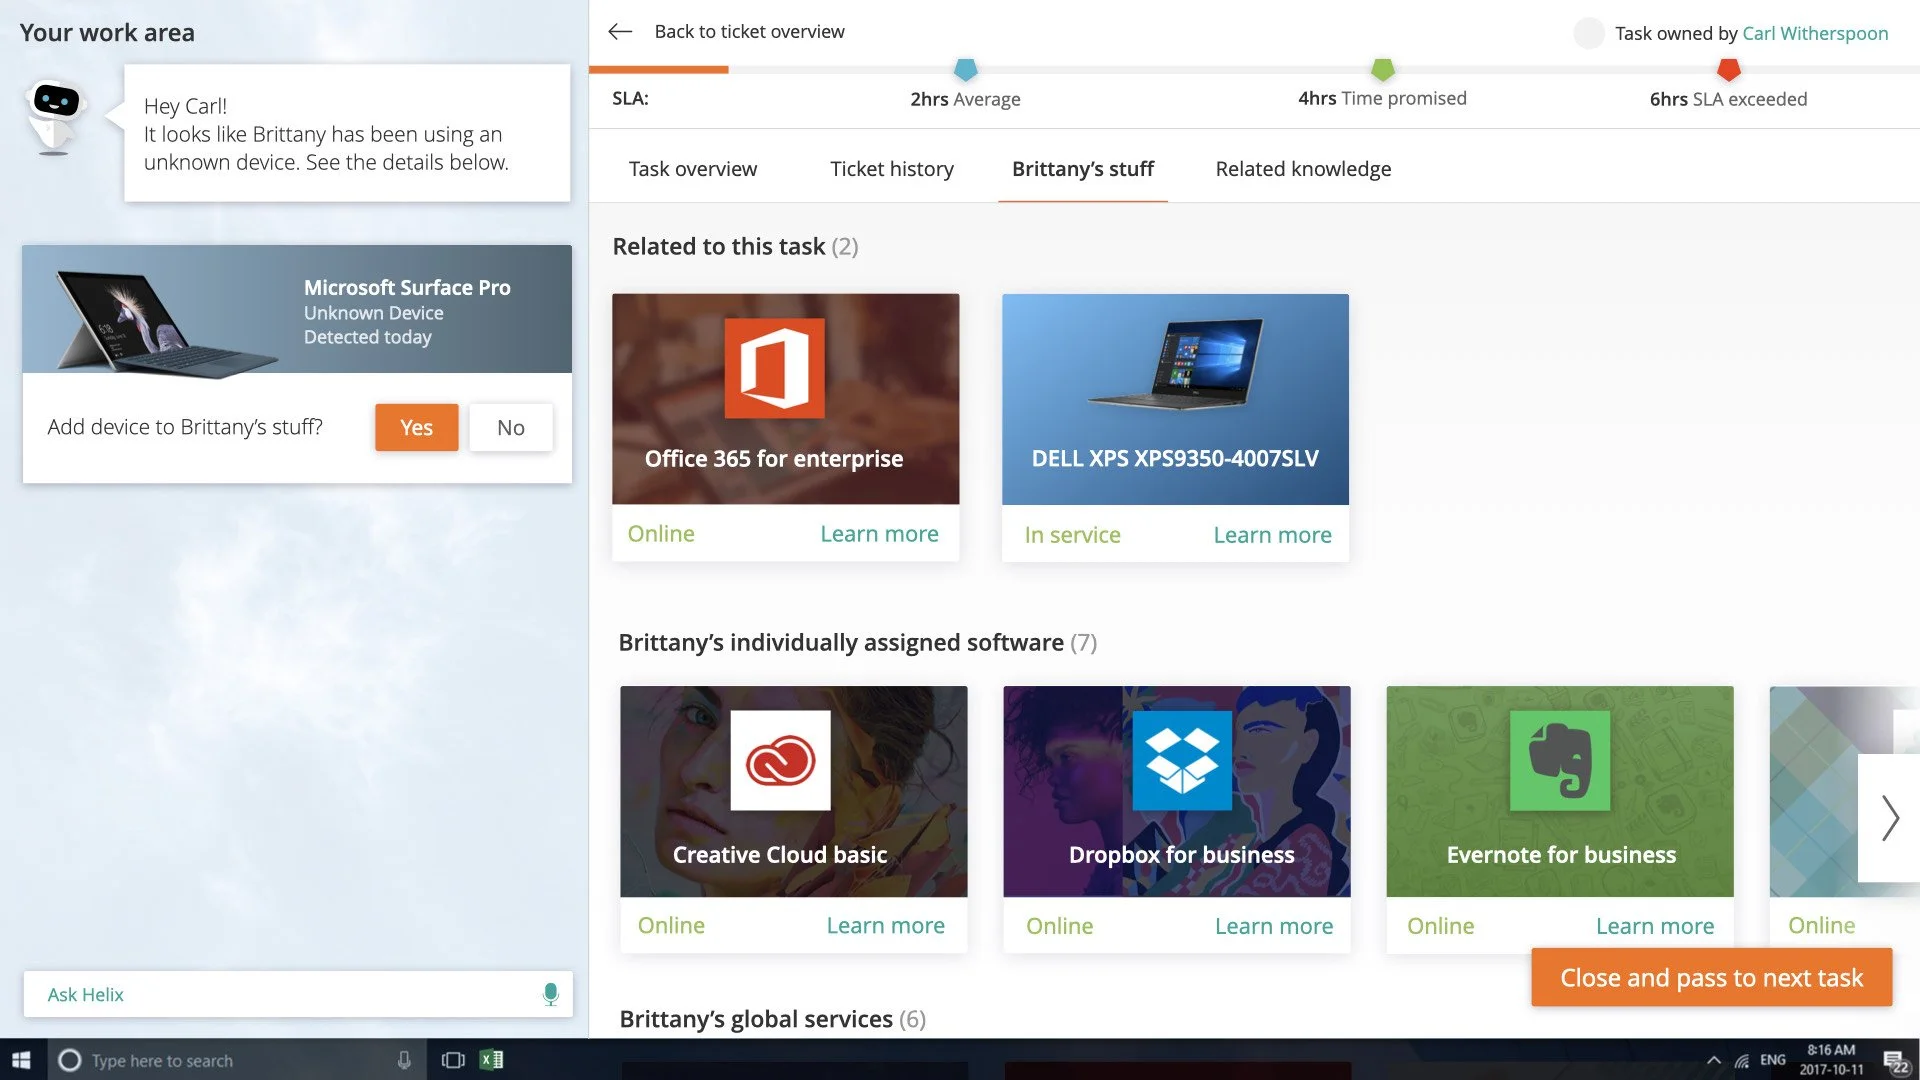Click the Office 365 logo icon

(x=774, y=368)
